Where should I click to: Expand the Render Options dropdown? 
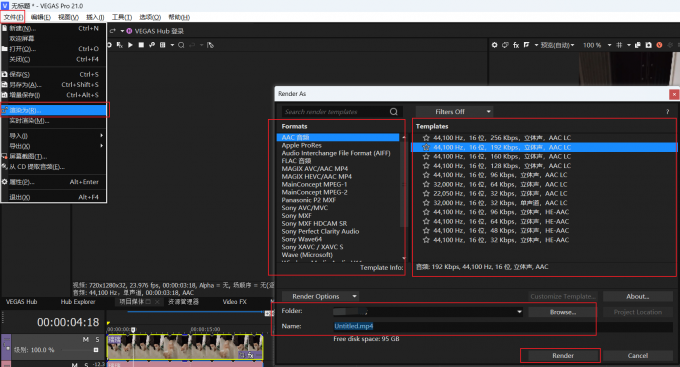pyautogui.click(x=320, y=296)
